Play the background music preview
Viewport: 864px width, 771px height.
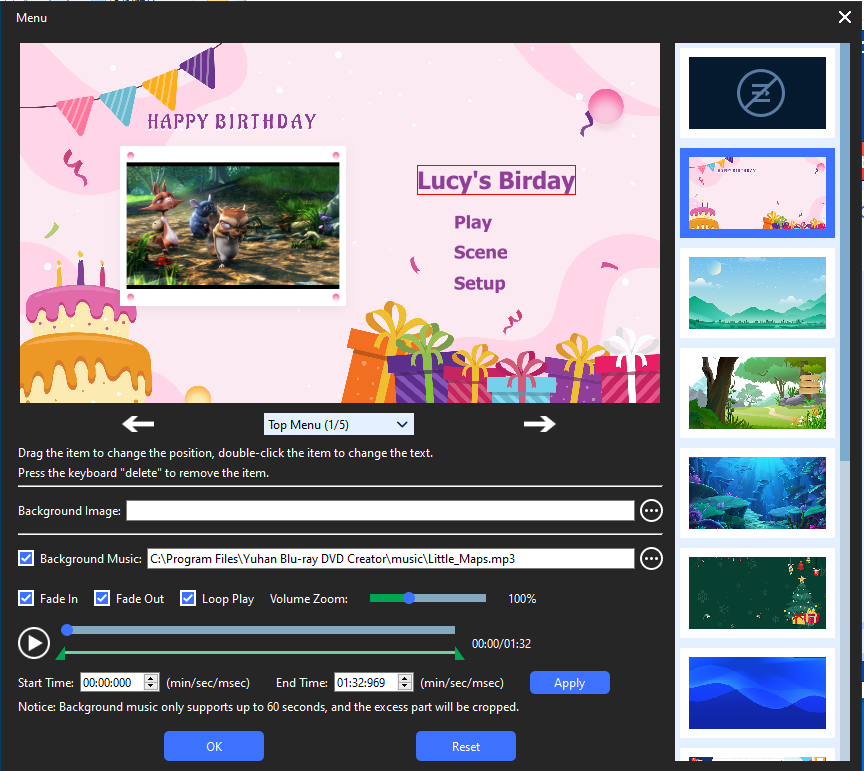pyautogui.click(x=34, y=642)
